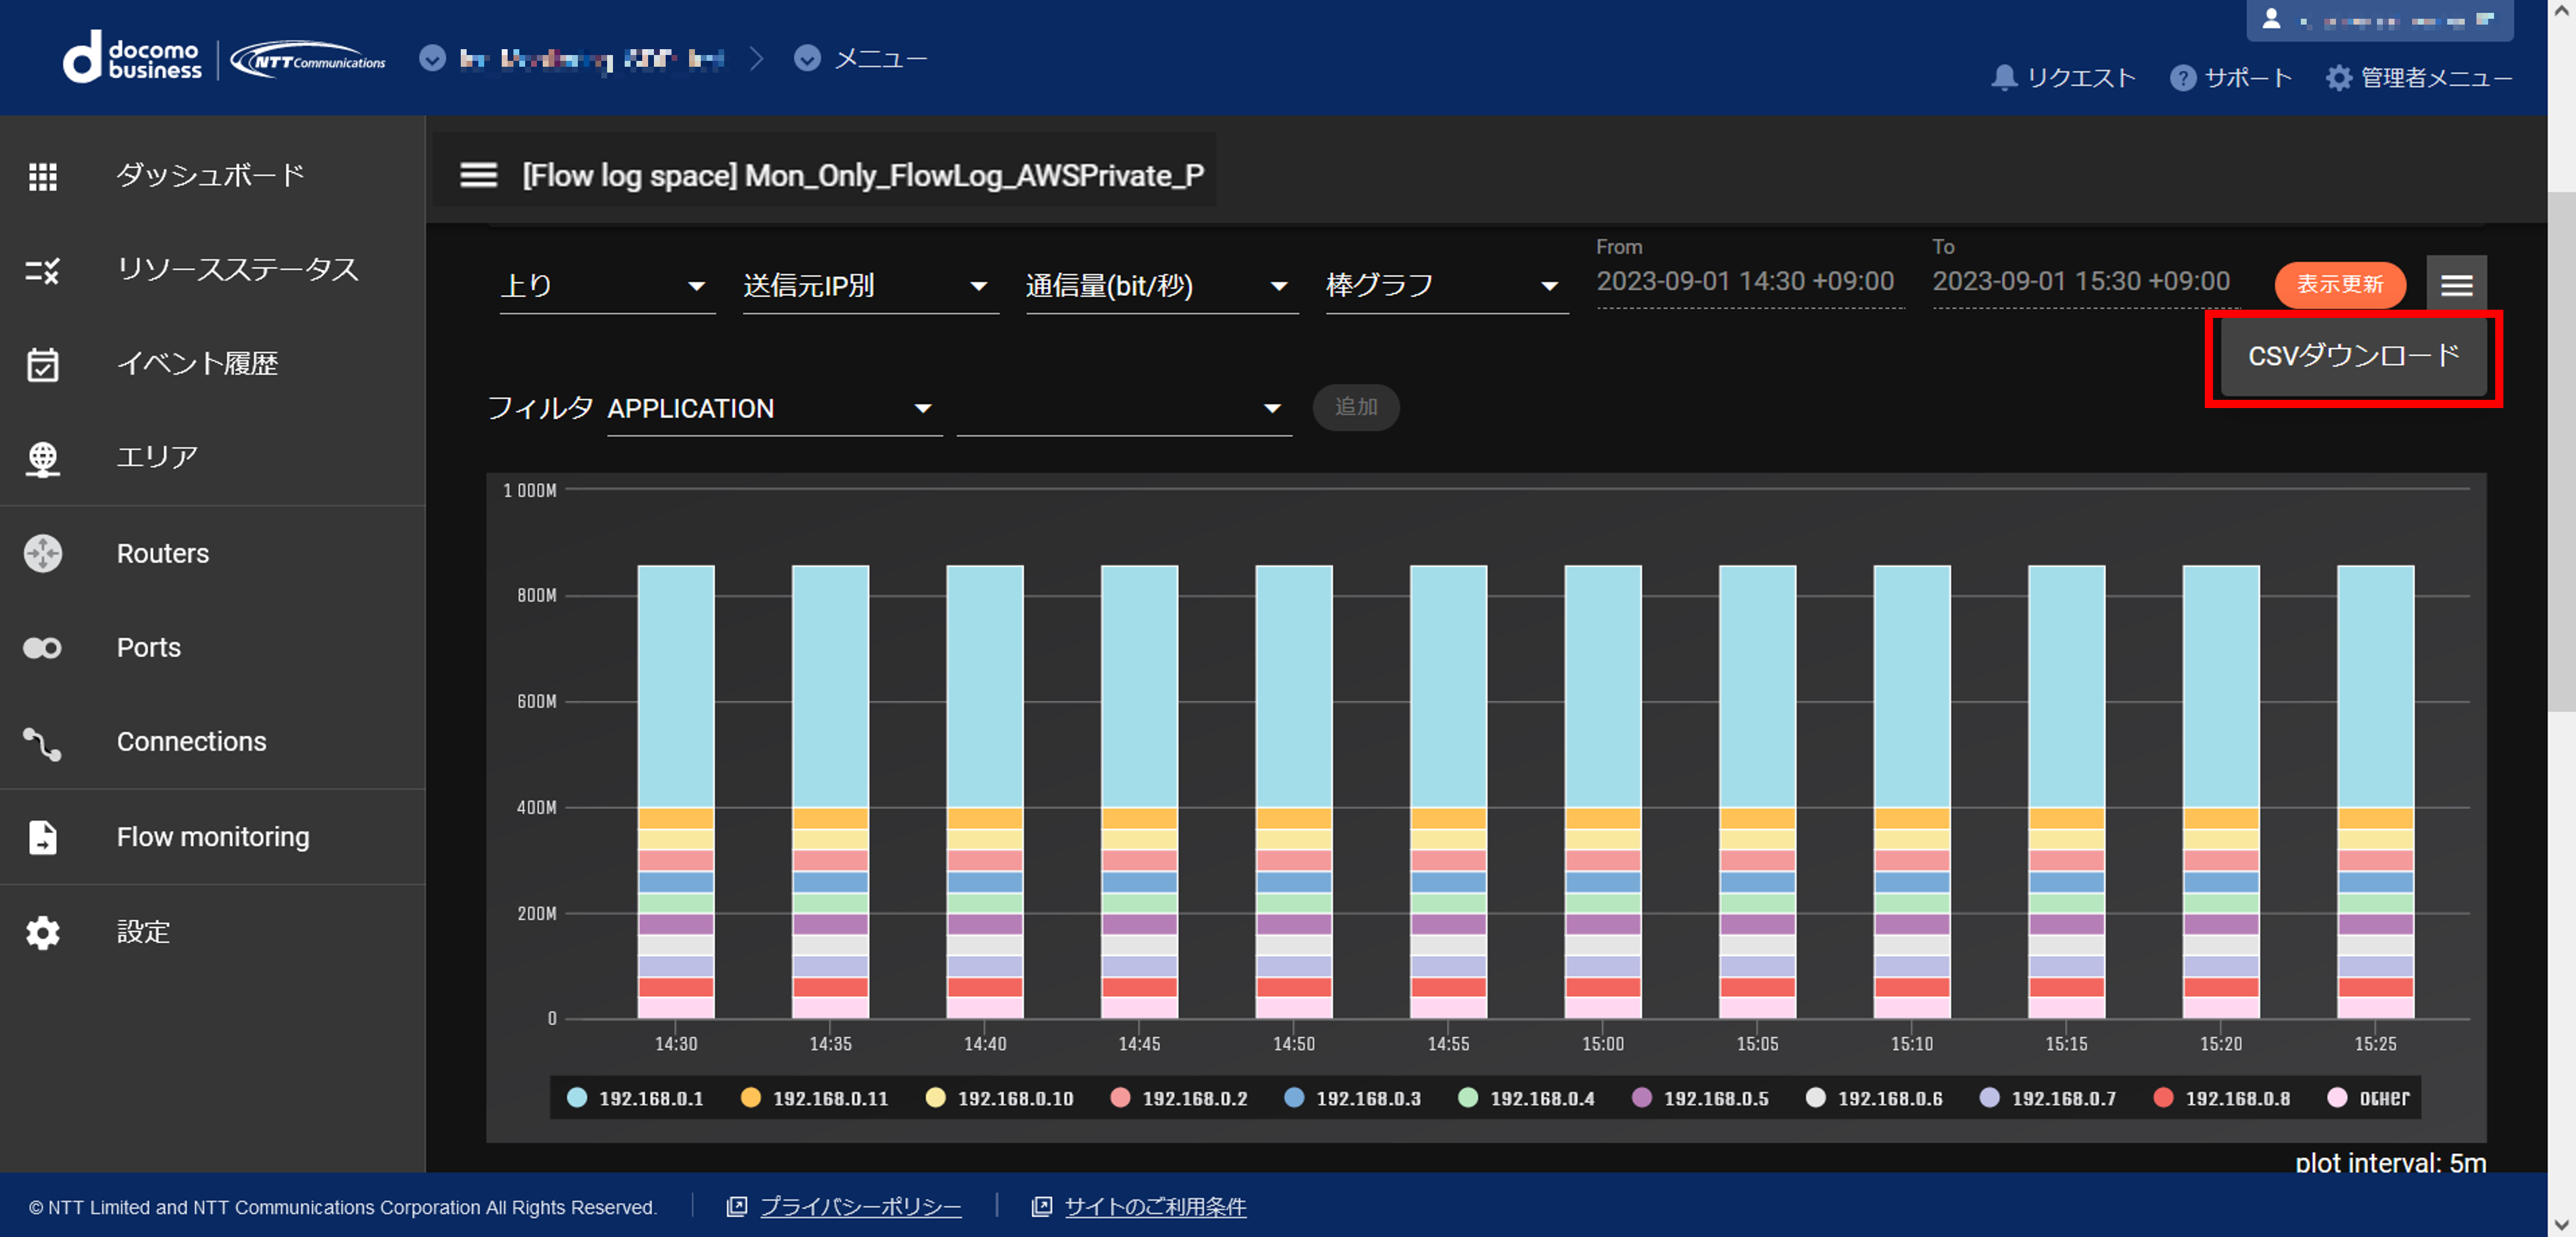Click the event history calendar icon
Viewport: 2576px width, 1237px height.
coord(42,364)
